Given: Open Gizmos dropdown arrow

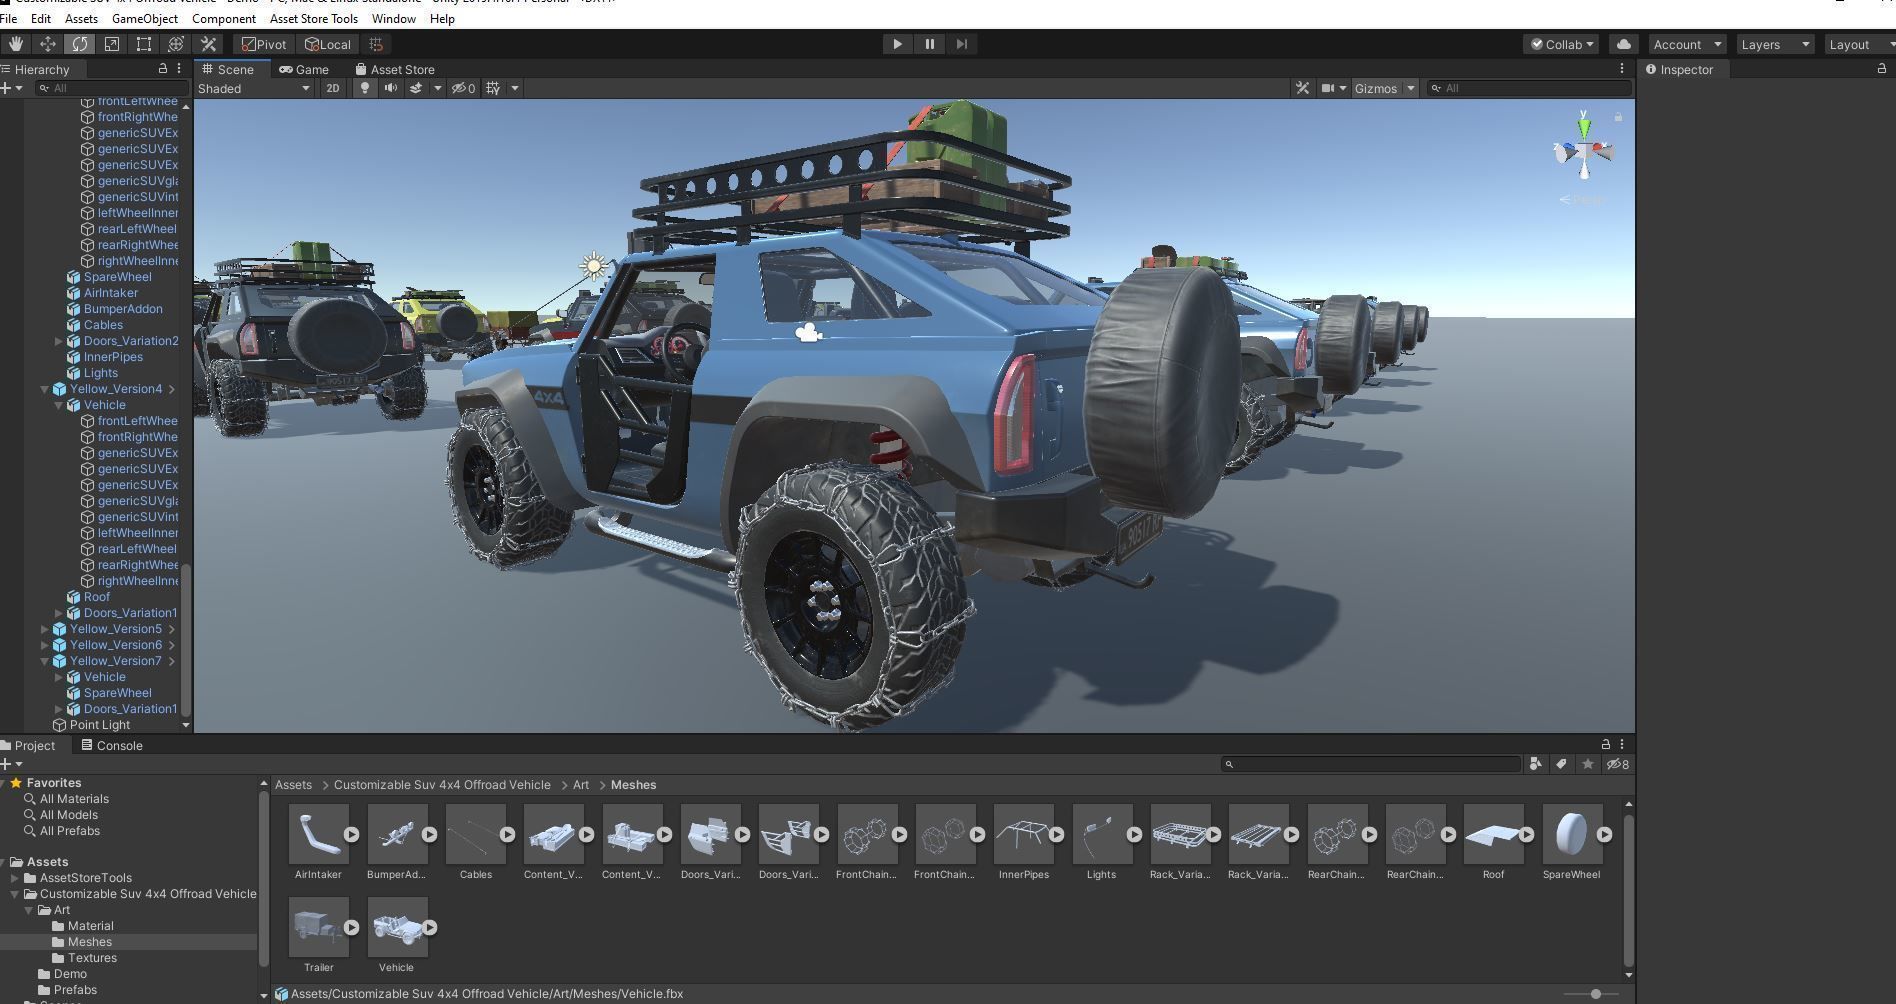Looking at the screenshot, I should point(1411,88).
